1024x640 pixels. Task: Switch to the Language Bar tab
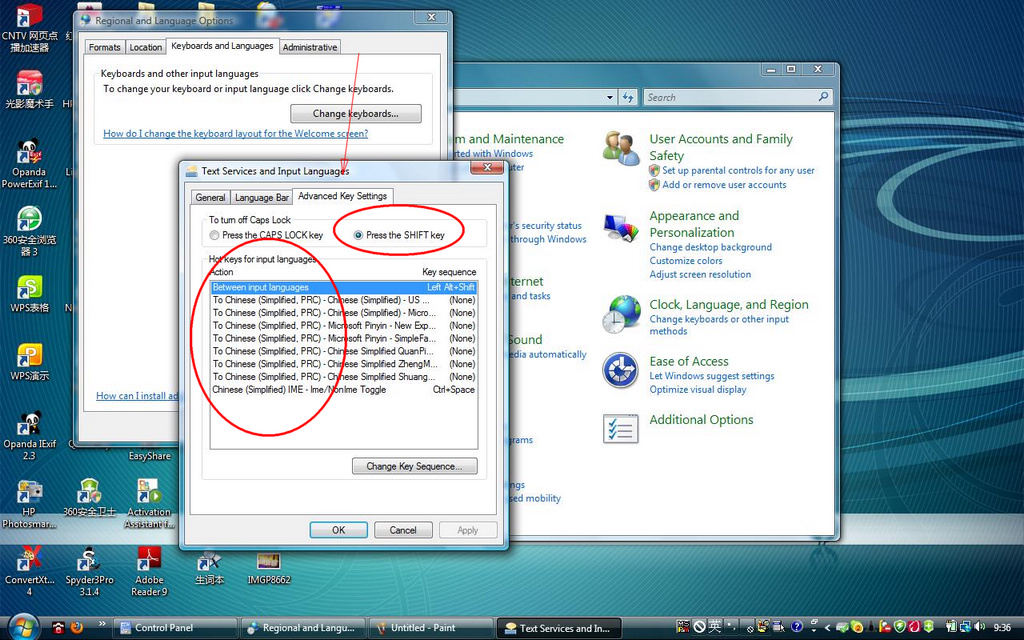pyautogui.click(x=261, y=197)
